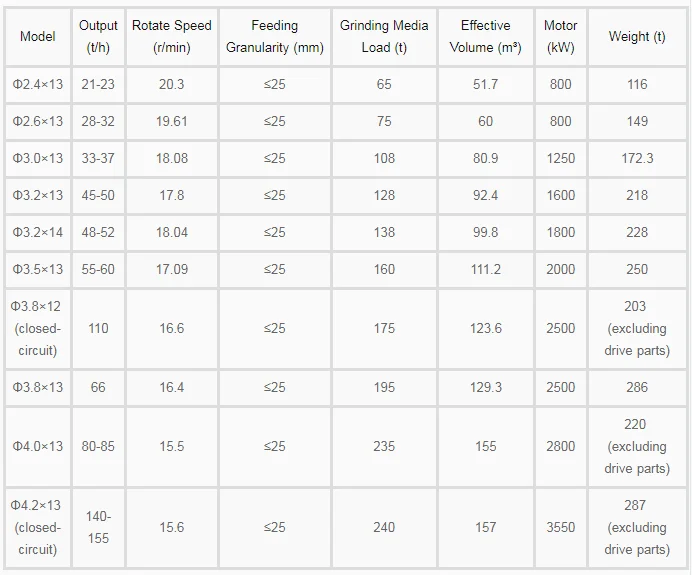Image resolution: width=692 pixels, height=575 pixels.
Task: Select the Φ3.8×12 closed-circuit model cell
Action: pyautogui.click(x=38, y=328)
